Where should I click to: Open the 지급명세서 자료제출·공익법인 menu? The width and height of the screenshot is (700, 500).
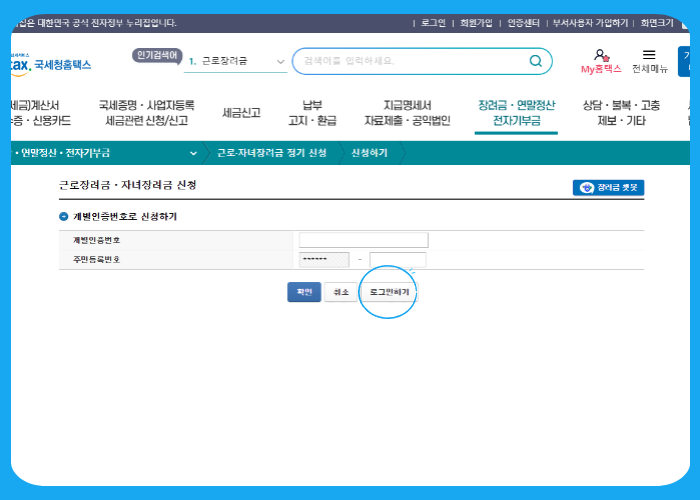(407, 113)
